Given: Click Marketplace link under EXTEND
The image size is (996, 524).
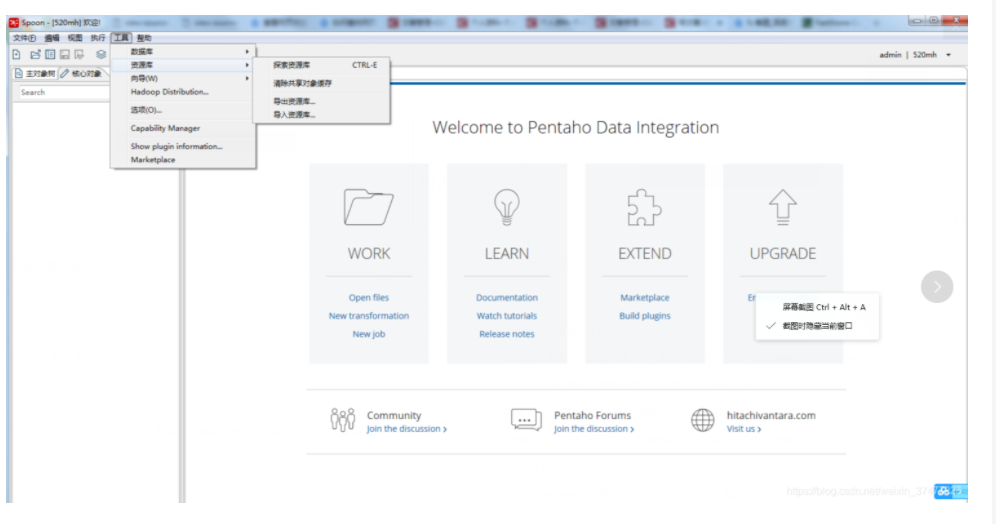Looking at the screenshot, I should (x=644, y=297).
